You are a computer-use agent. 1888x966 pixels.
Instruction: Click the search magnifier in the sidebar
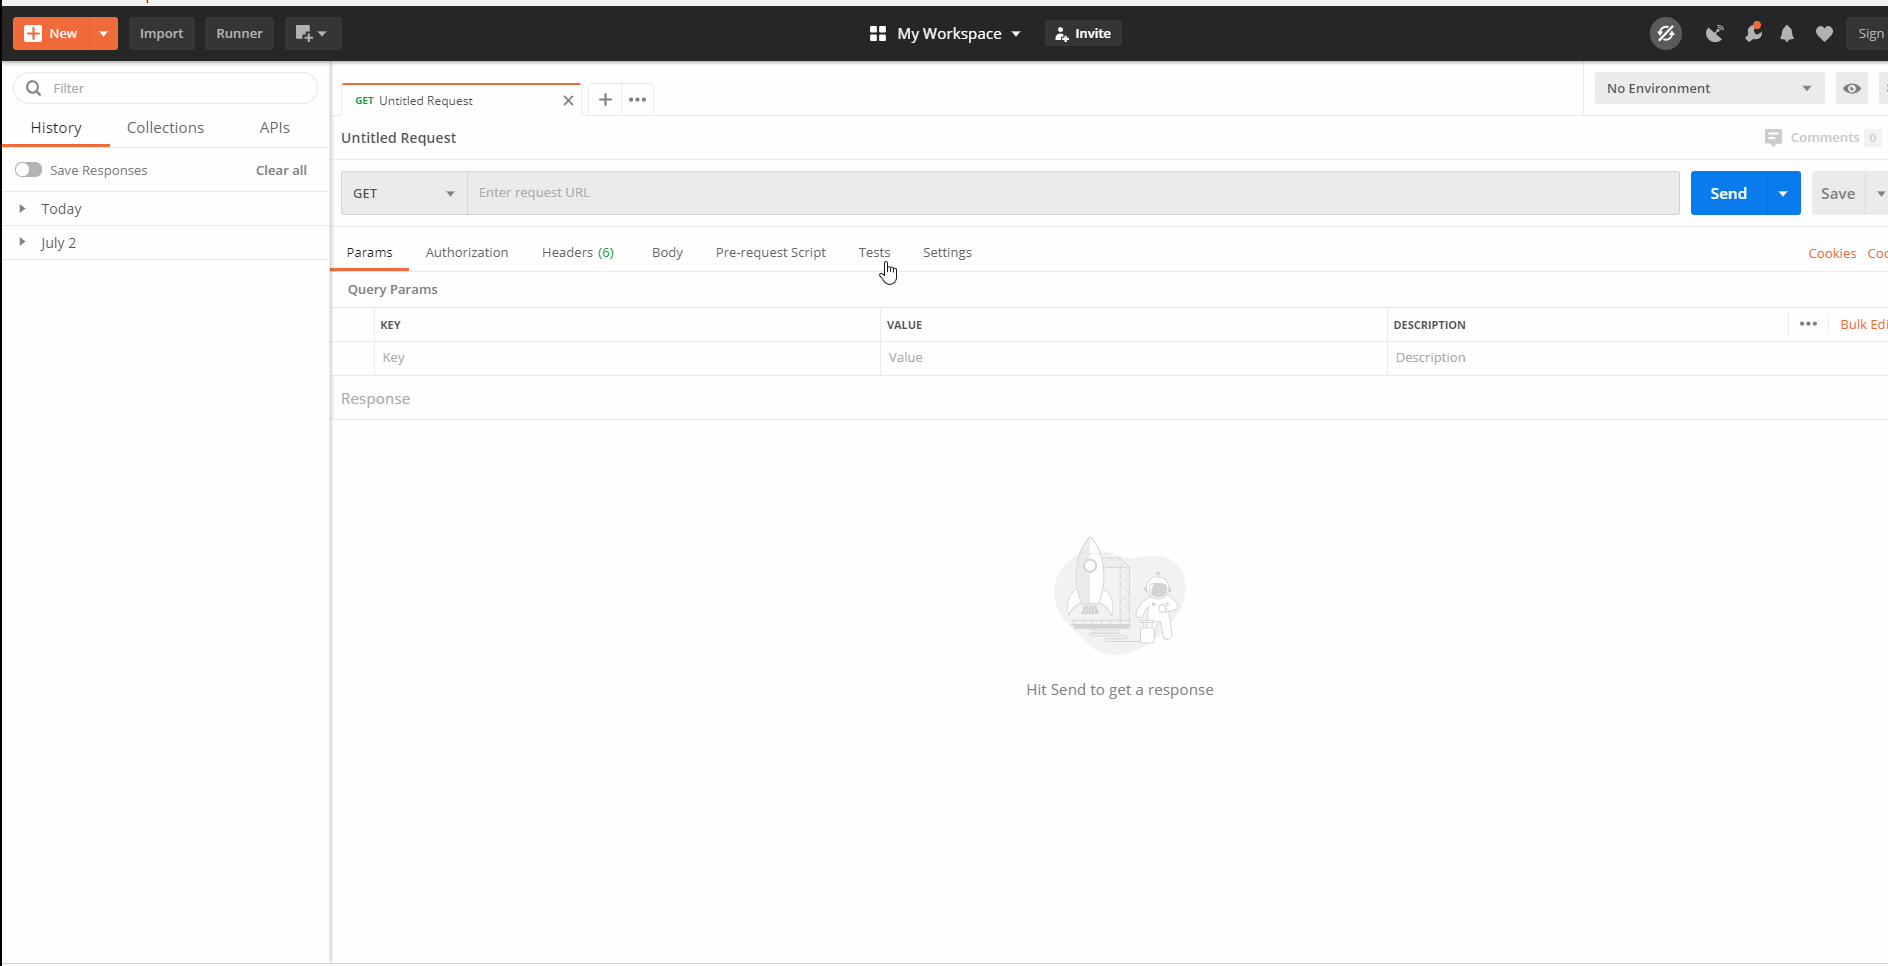click(33, 88)
